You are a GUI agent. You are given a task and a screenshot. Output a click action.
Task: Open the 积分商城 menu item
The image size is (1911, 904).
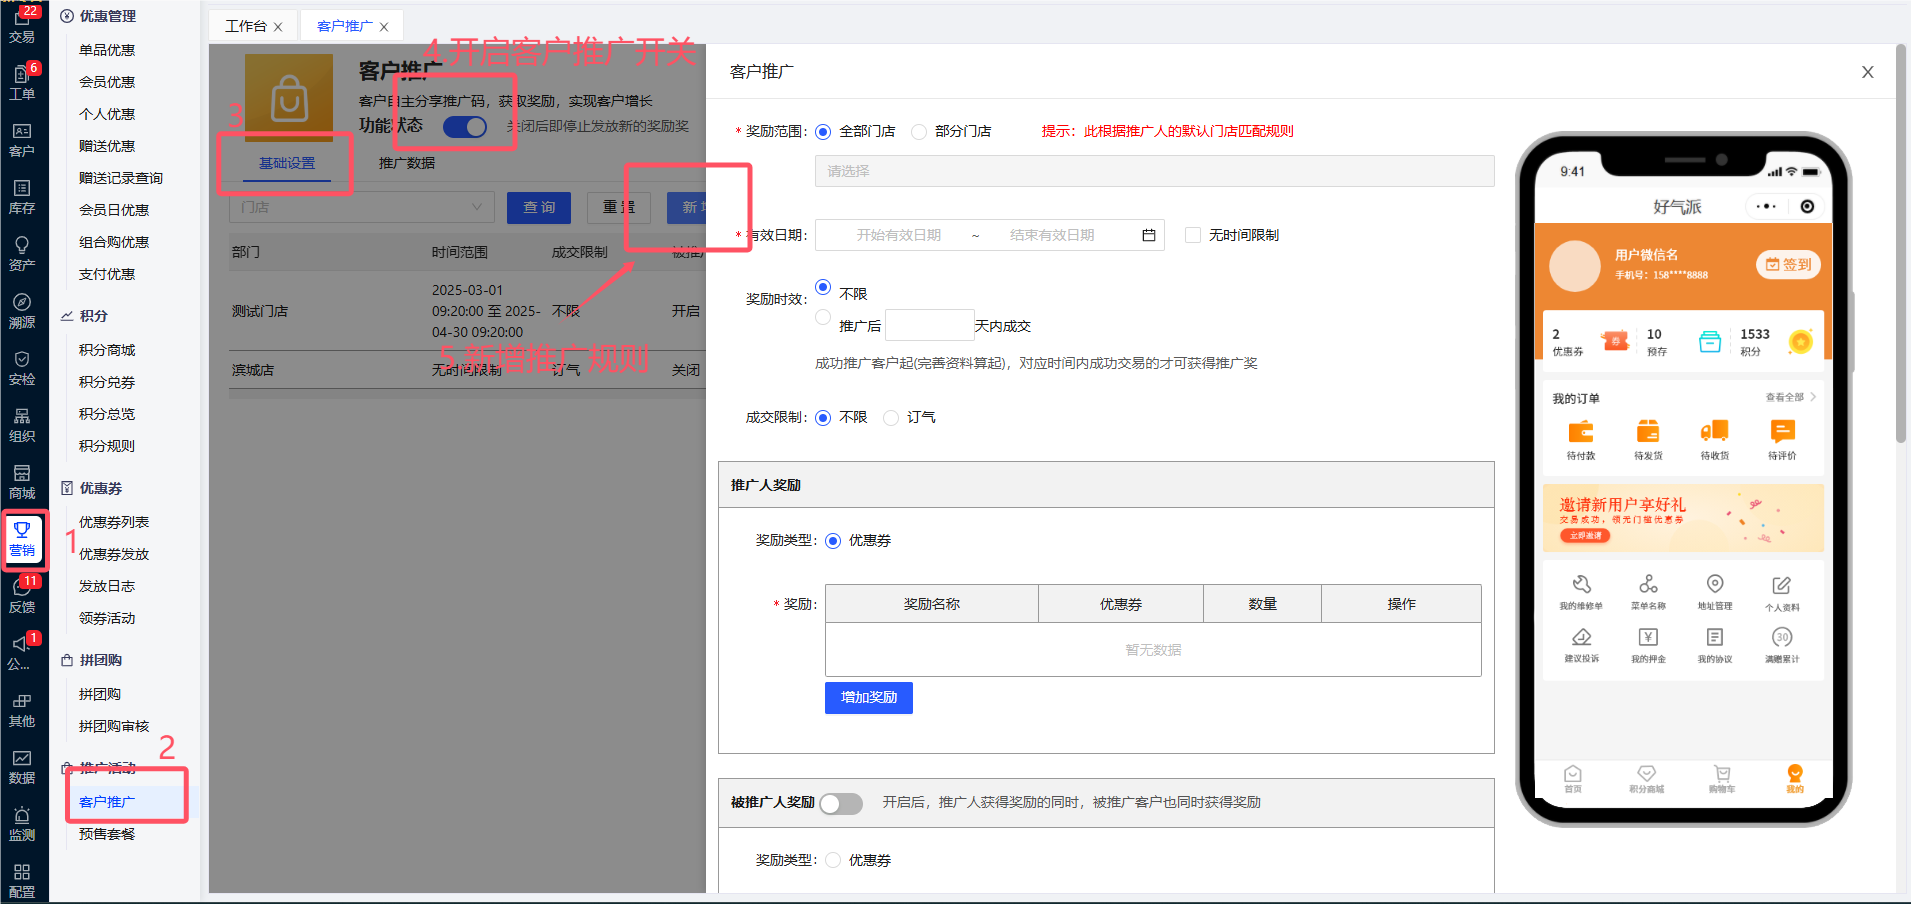point(107,350)
